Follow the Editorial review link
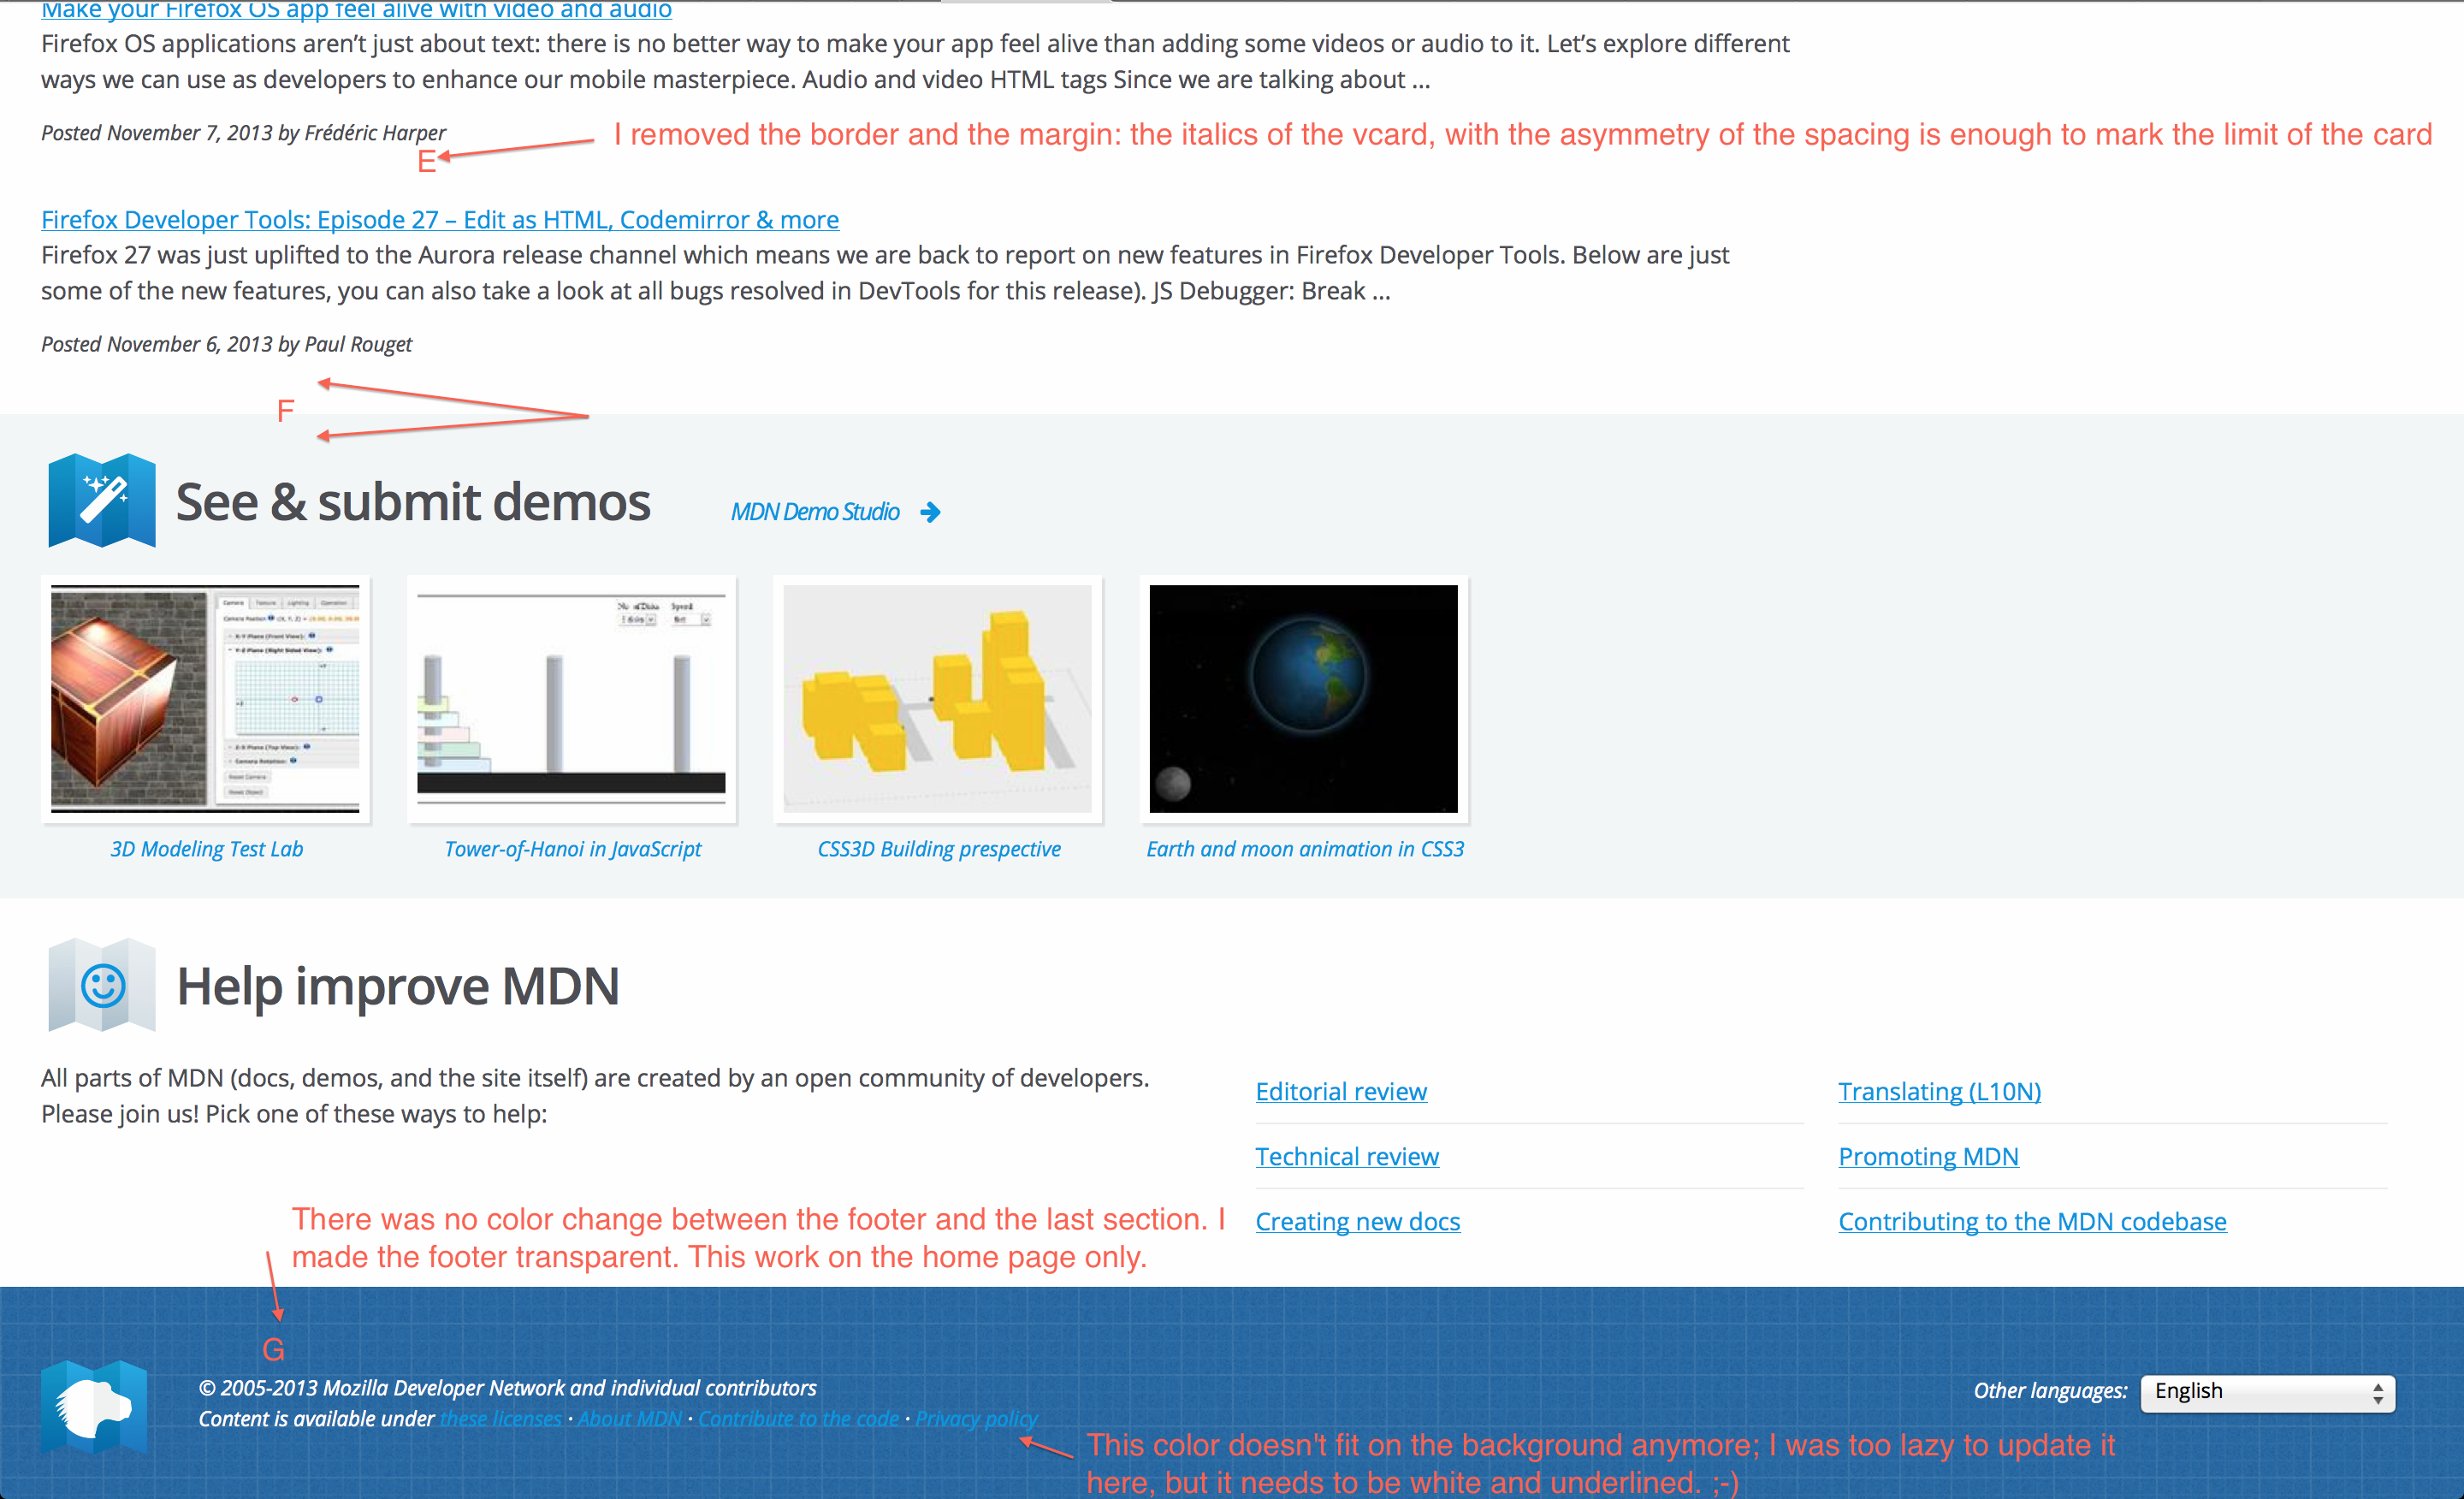The height and width of the screenshot is (1499, 2464). (x=1341, y=1091)
